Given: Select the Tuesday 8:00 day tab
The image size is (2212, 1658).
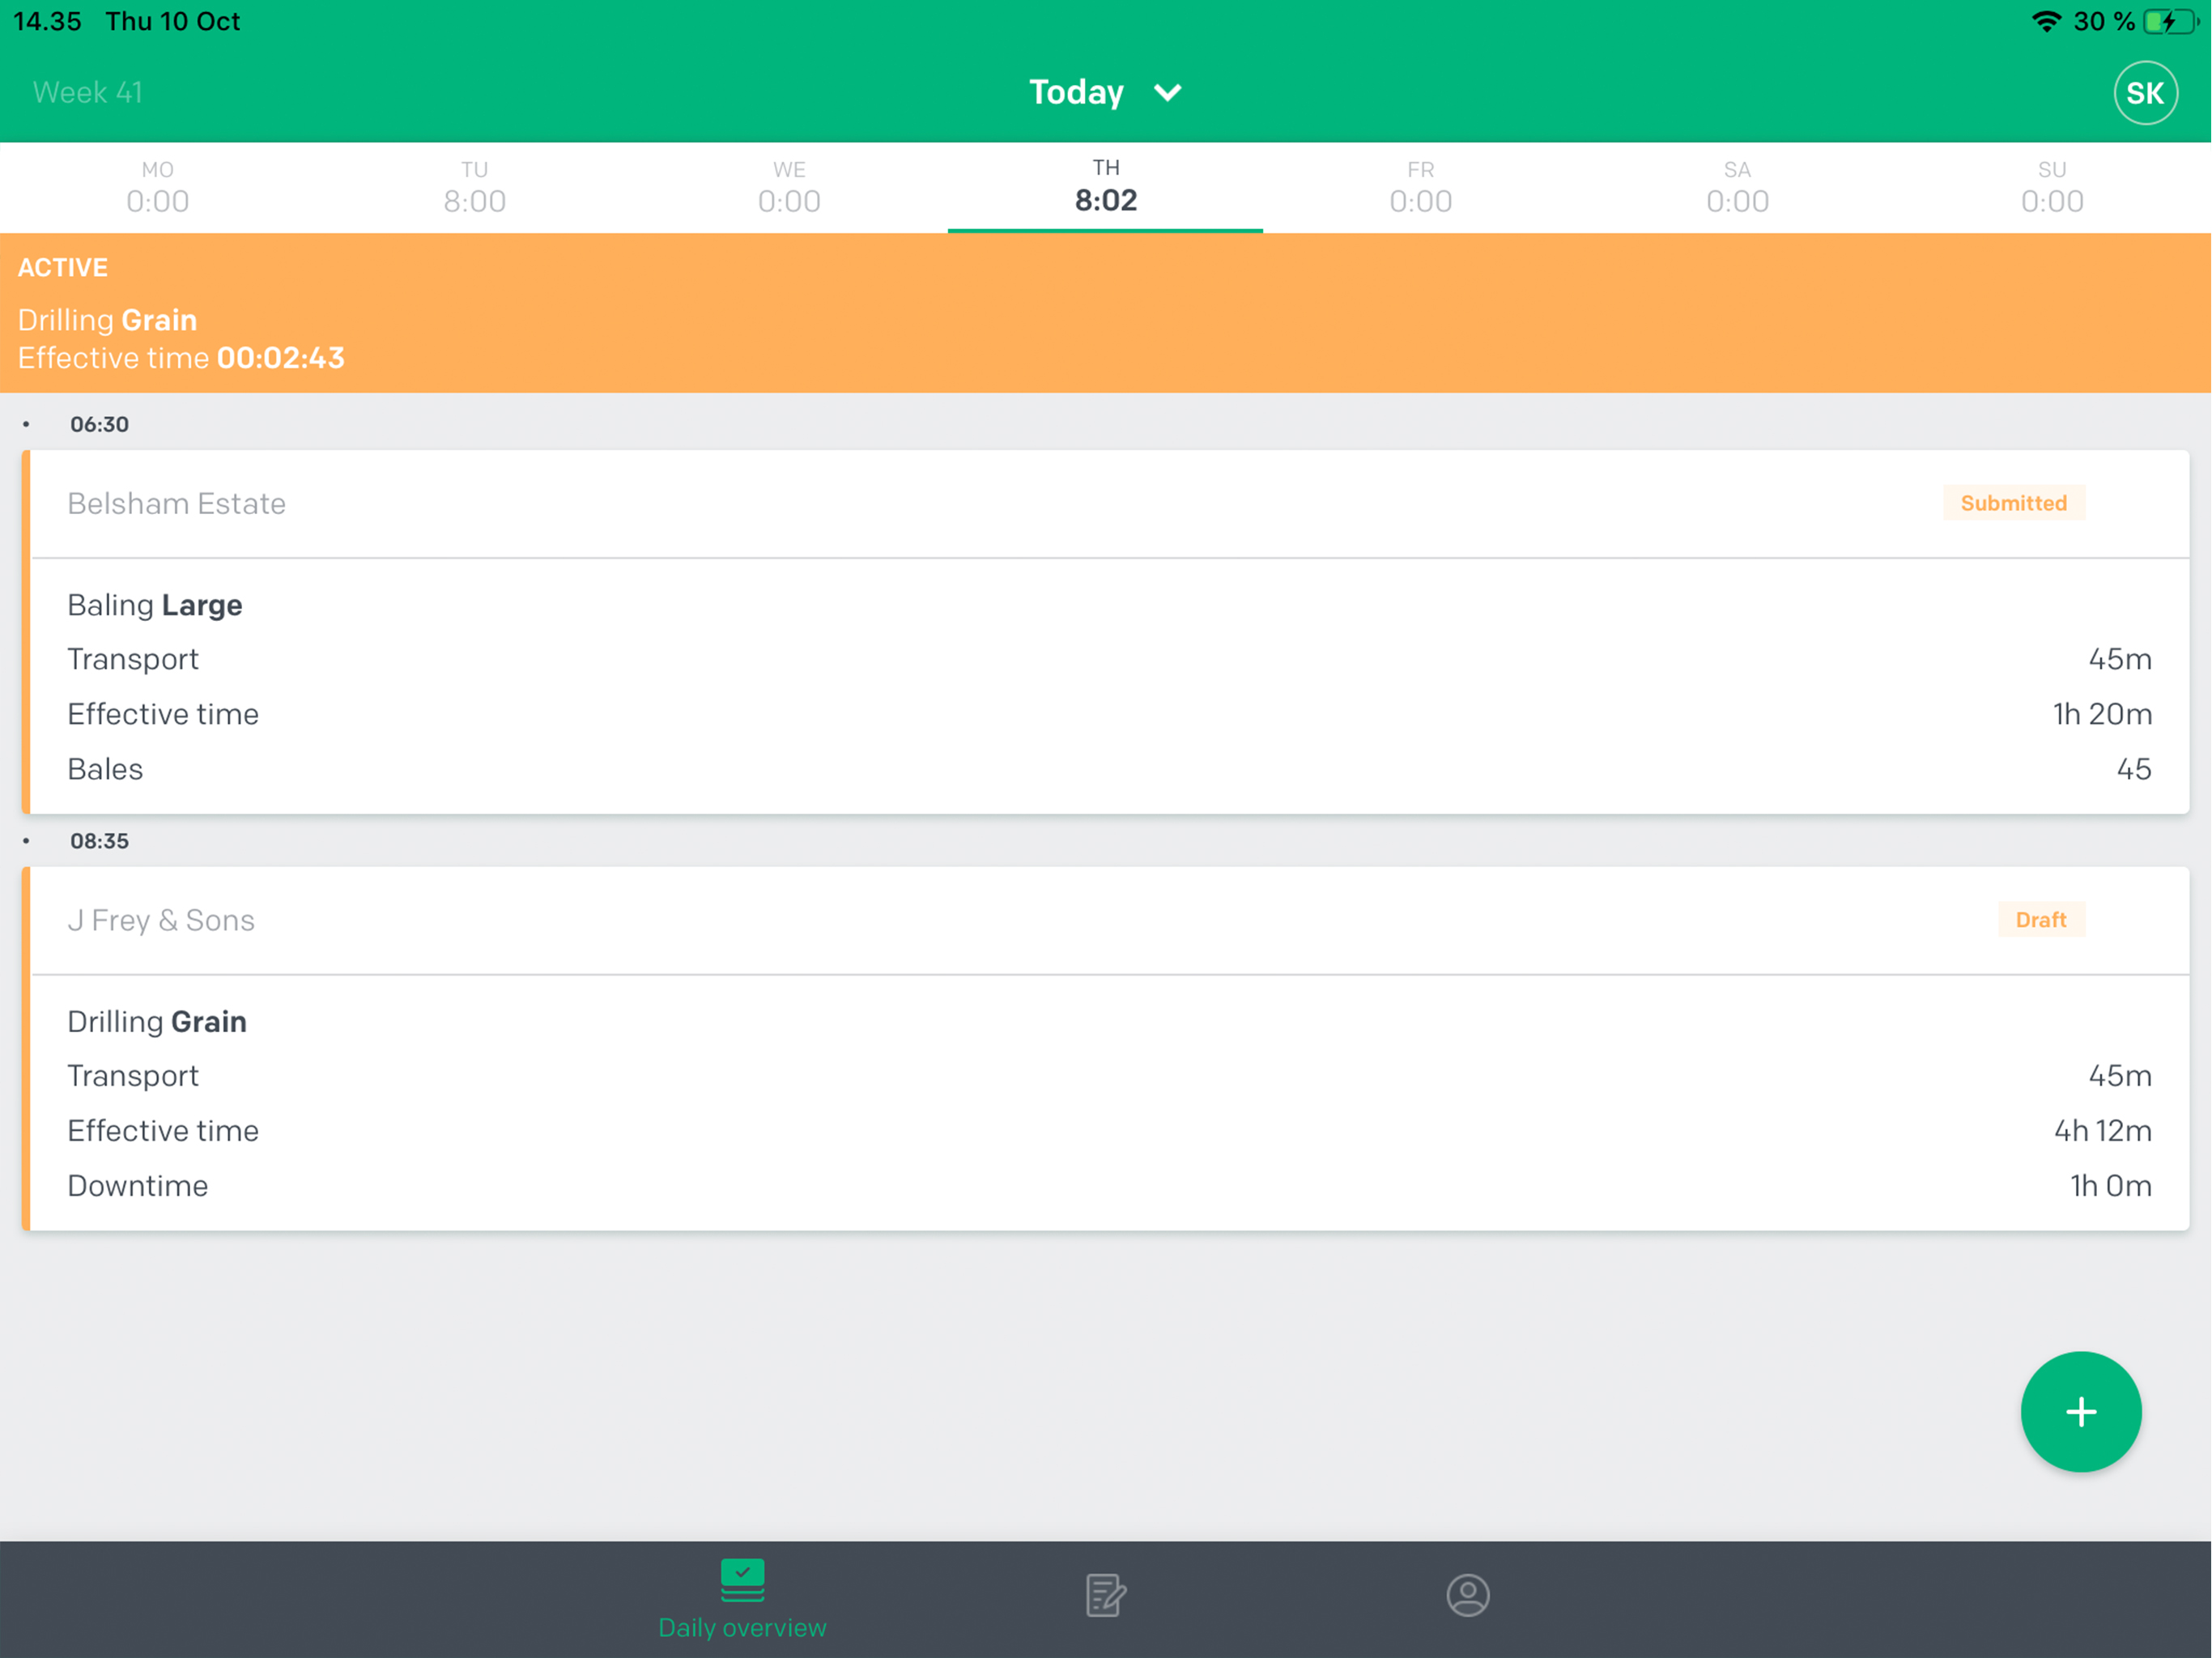Looking at the screenshot, I should pos(474,188).
